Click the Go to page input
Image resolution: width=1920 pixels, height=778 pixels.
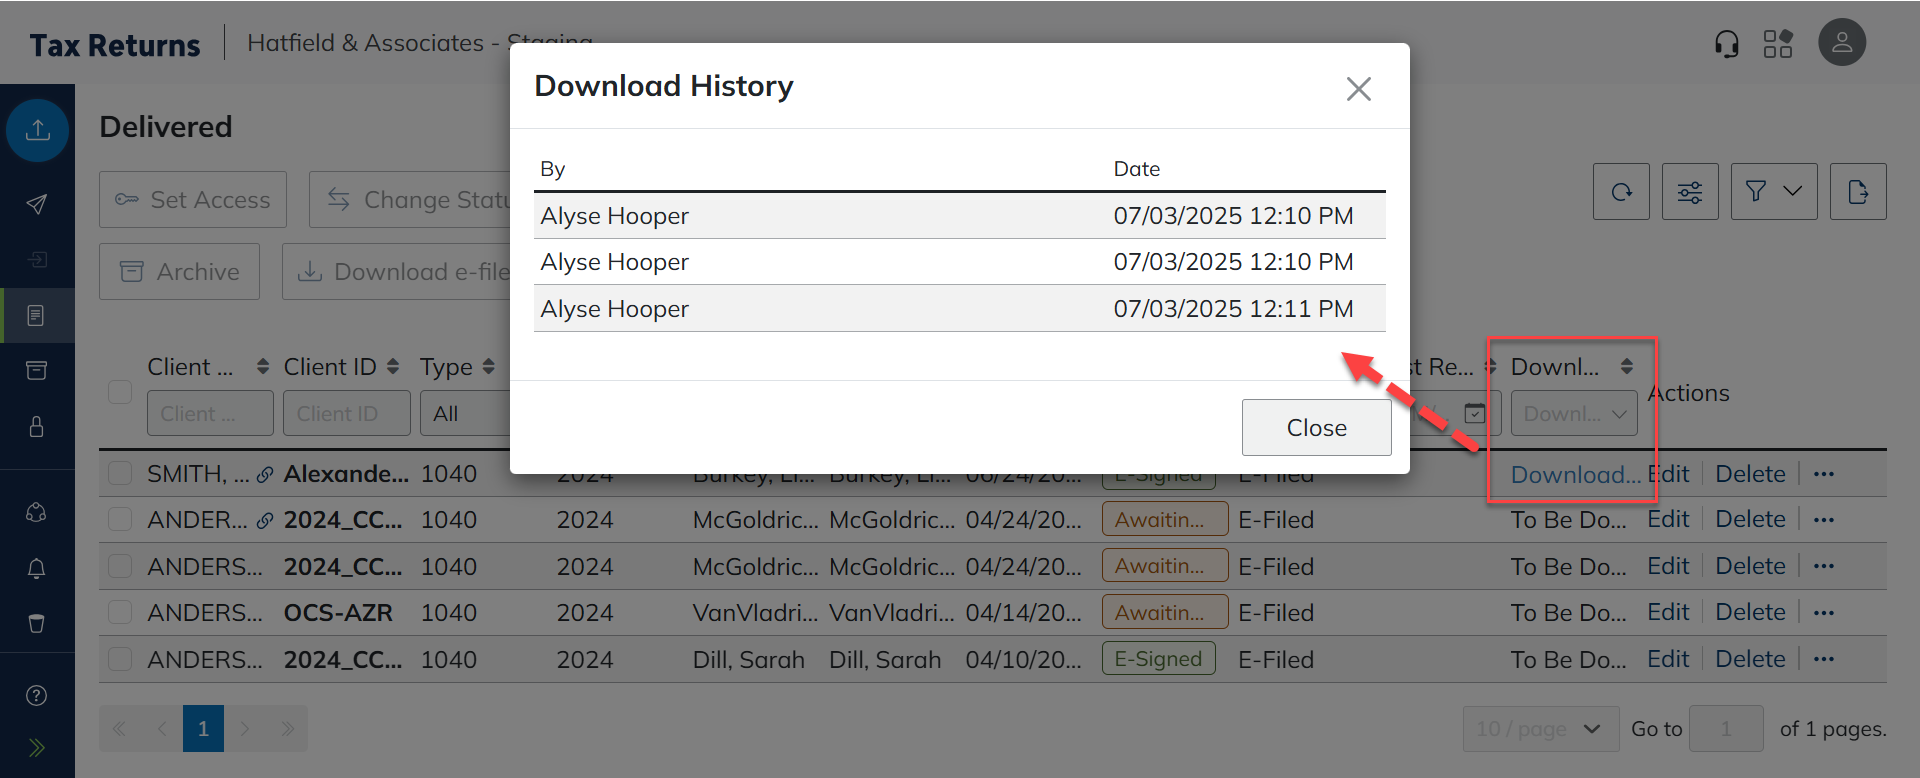coord(1725,729)
